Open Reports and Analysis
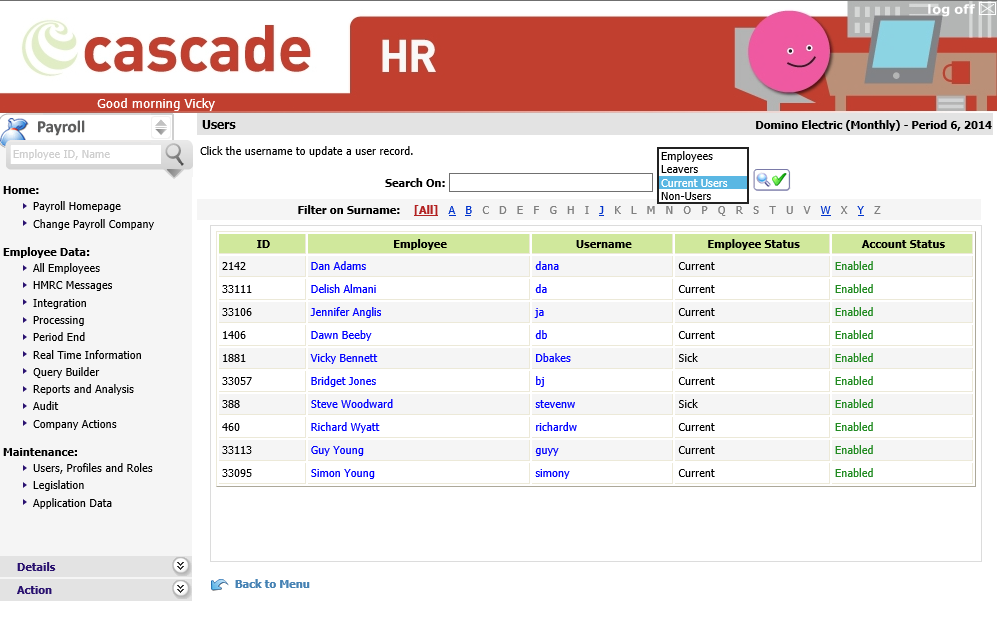Viewport: 997px width, 623px height. pos(83,389)
